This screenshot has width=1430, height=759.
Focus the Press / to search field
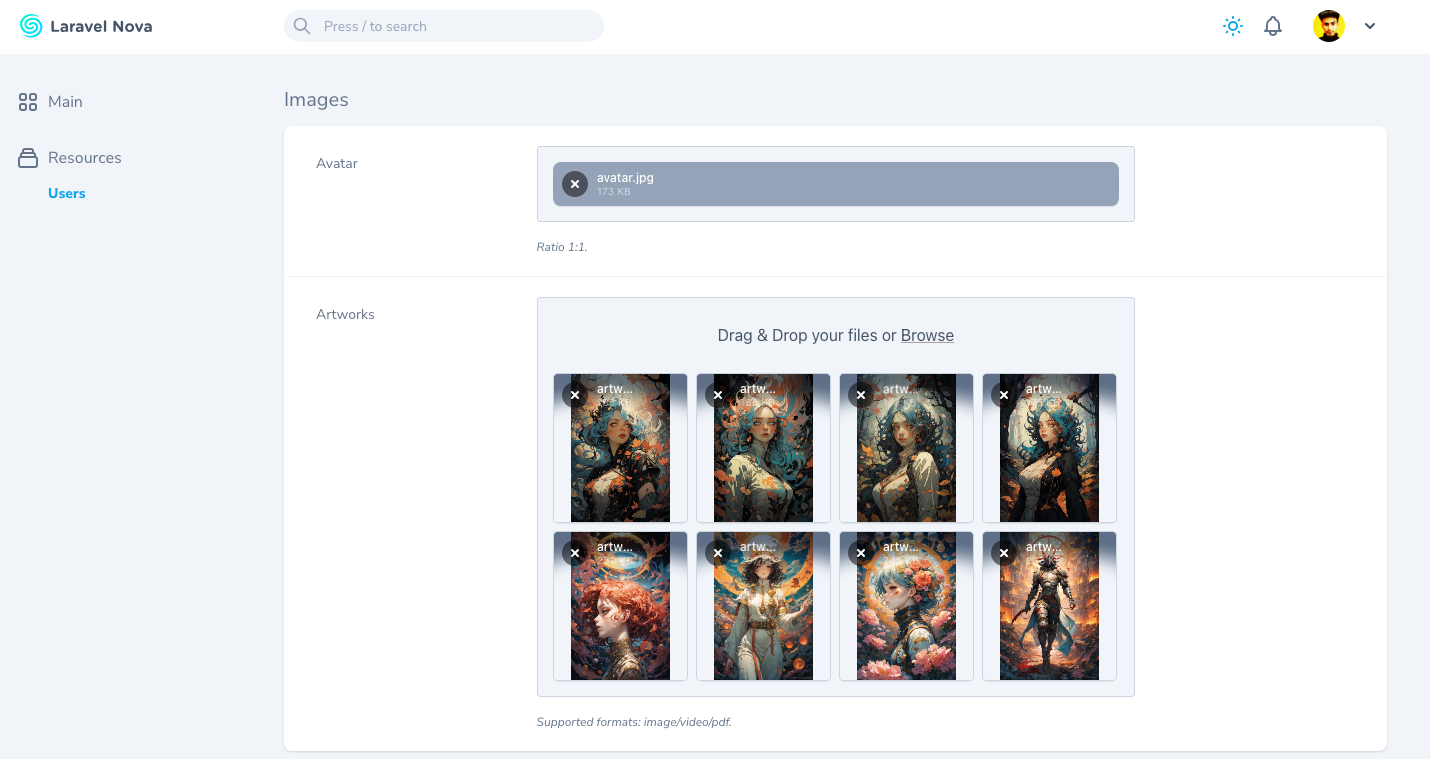coord(444,26)
